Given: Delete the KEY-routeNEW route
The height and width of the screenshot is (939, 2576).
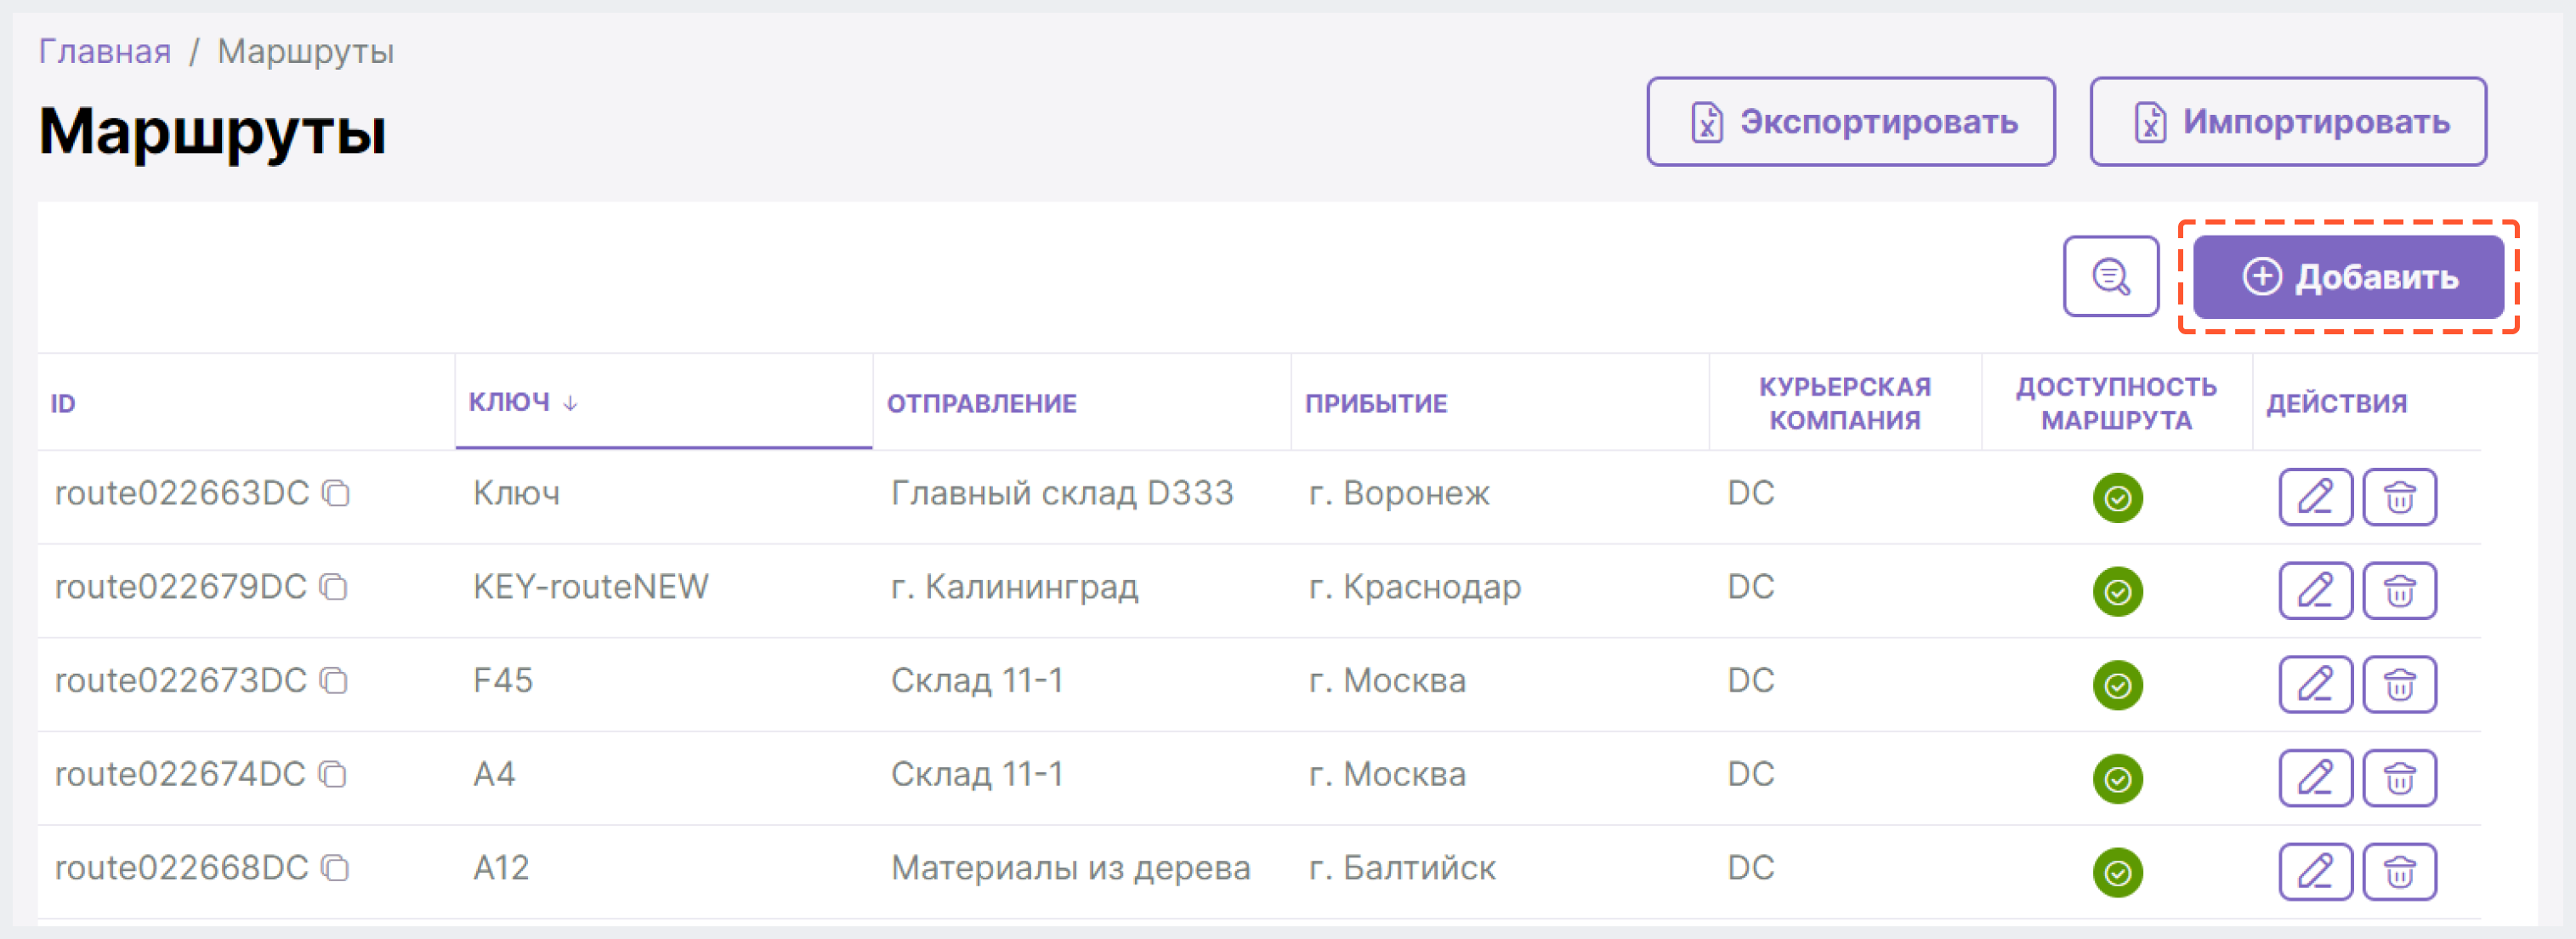Looking at the screenshot, I should point(2399,591).
